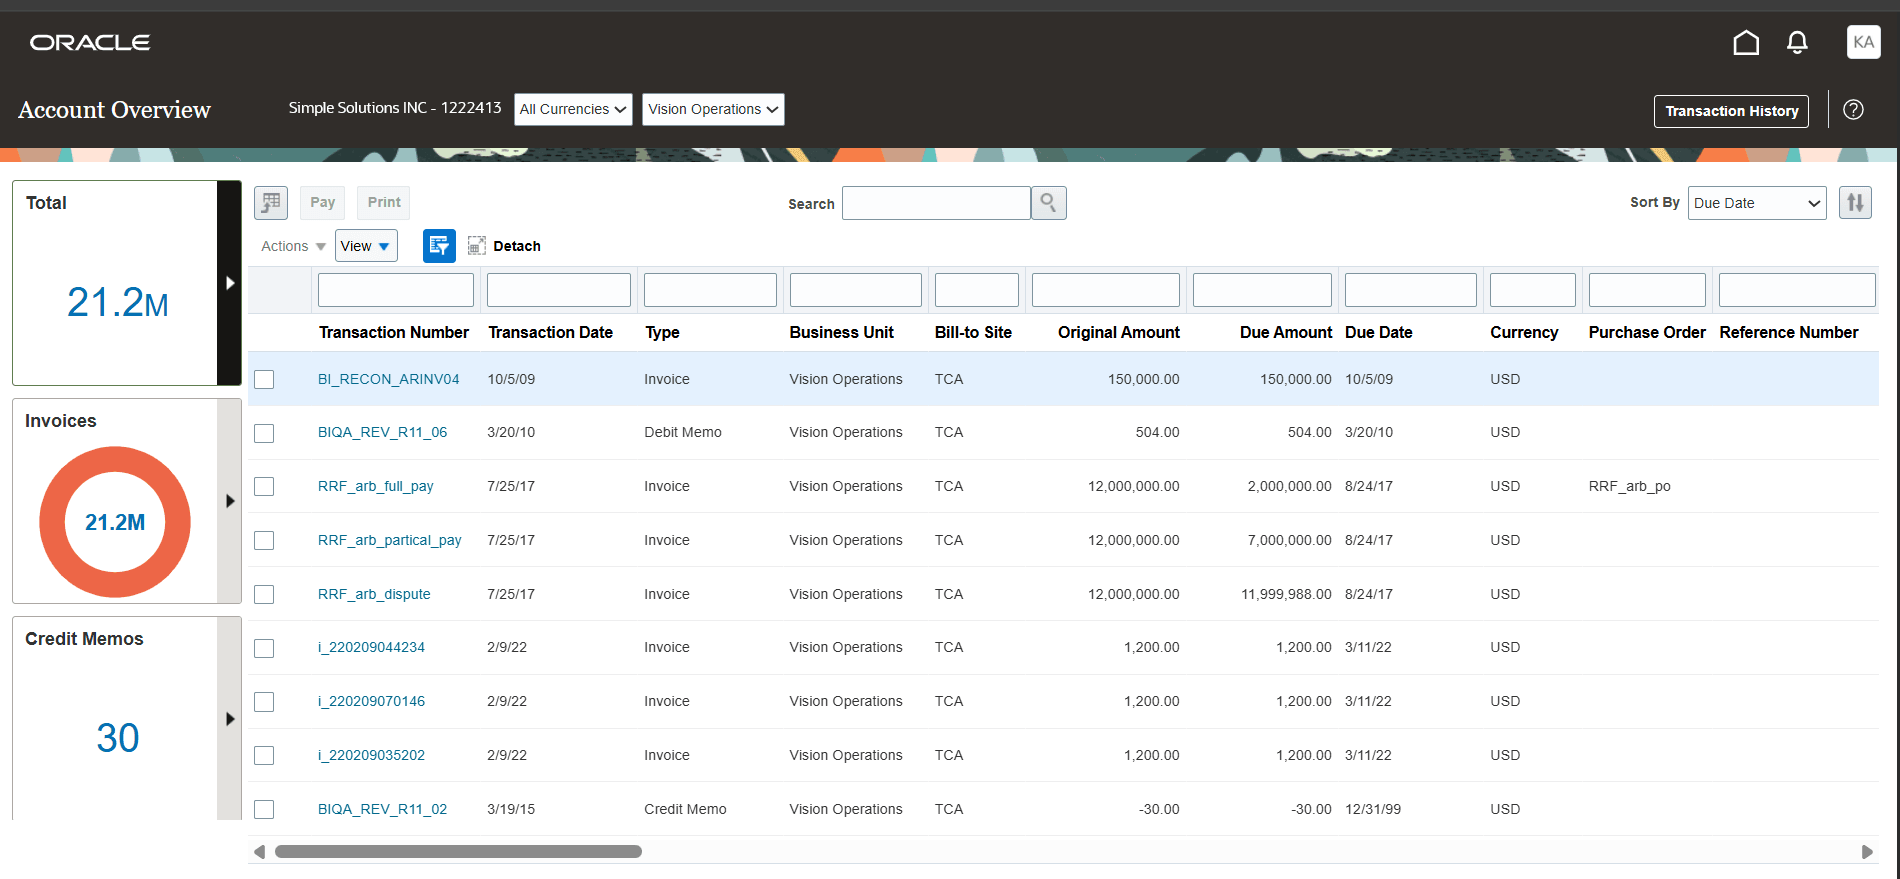Select checkbox for BIQA_REV_R11_06 row
The image size is (1900, 879).
[264, 433]
